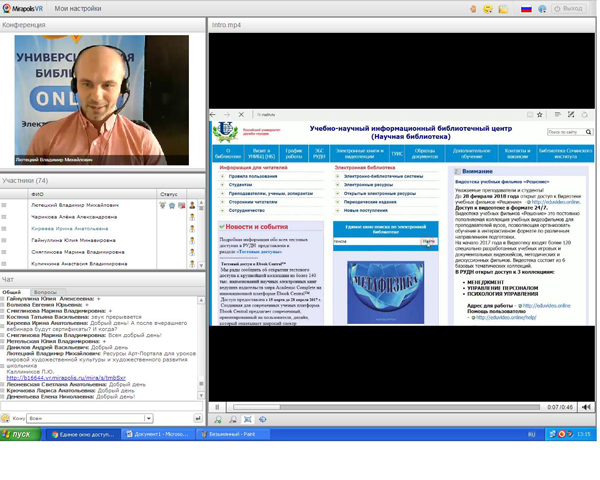Open the Мои настройки menu
The width and height of the screenshot is (600, 480).
(78, 8)
